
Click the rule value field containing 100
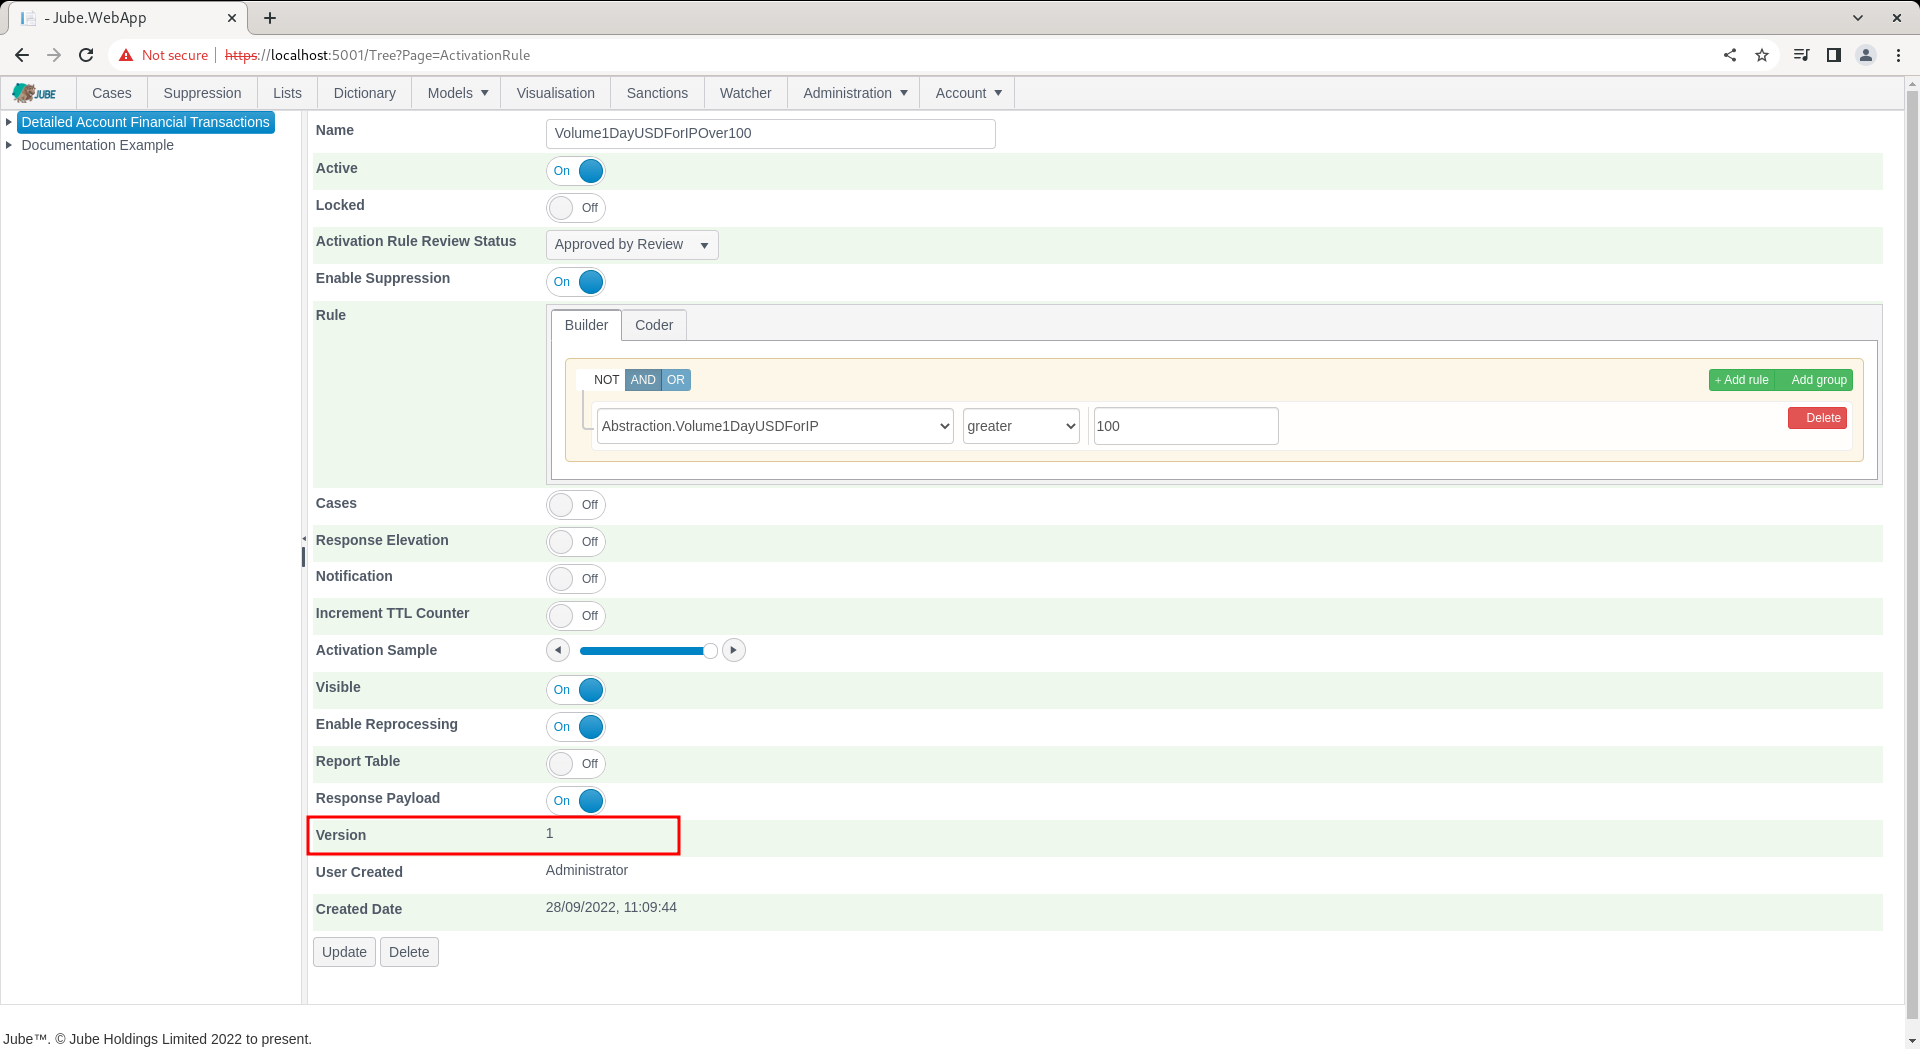tap(1186, 426)
